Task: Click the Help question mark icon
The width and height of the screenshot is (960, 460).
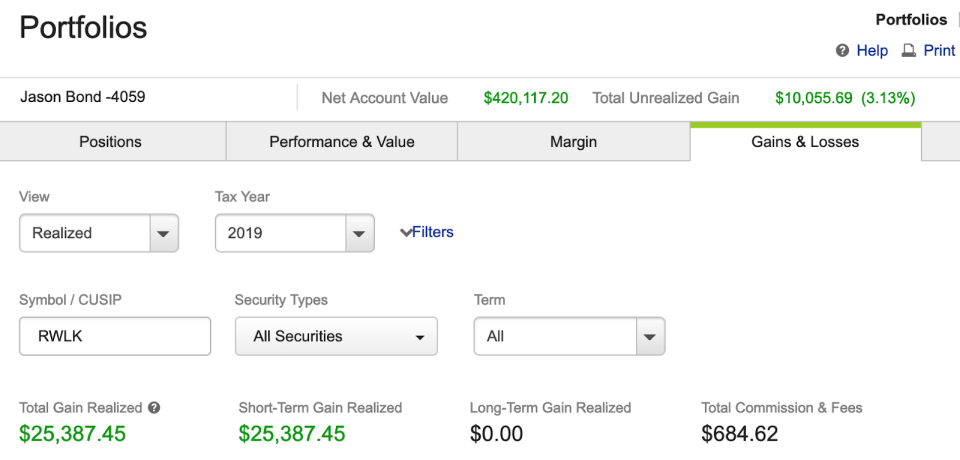Action: click(x=842, y=50)
